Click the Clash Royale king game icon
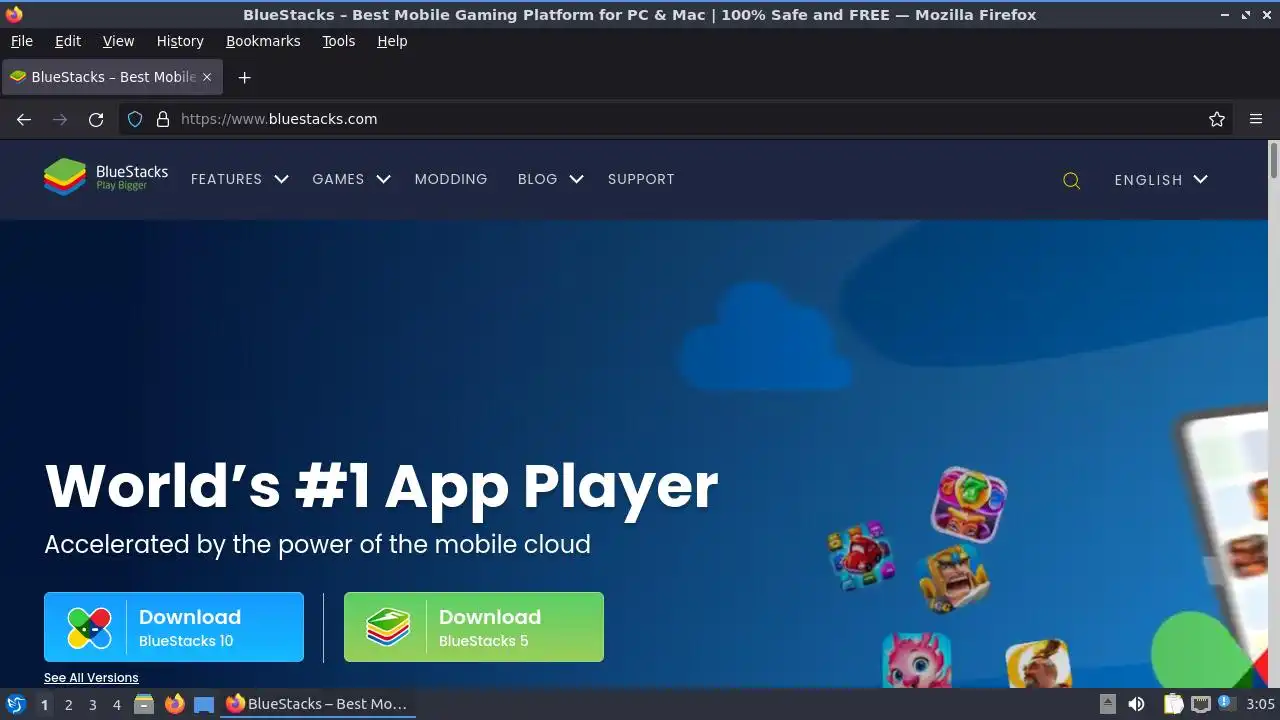The width and height of the screenshot is (1280, 720). (954, 578)
